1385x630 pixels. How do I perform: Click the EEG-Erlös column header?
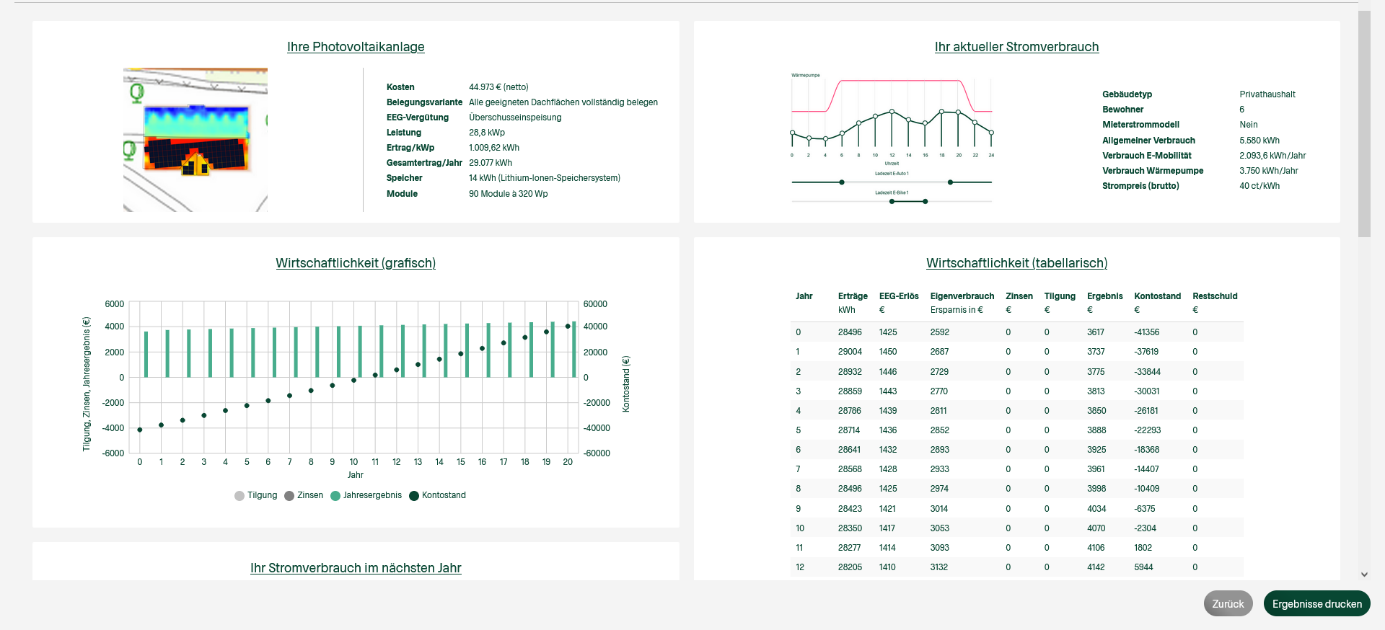coord(899,296)
